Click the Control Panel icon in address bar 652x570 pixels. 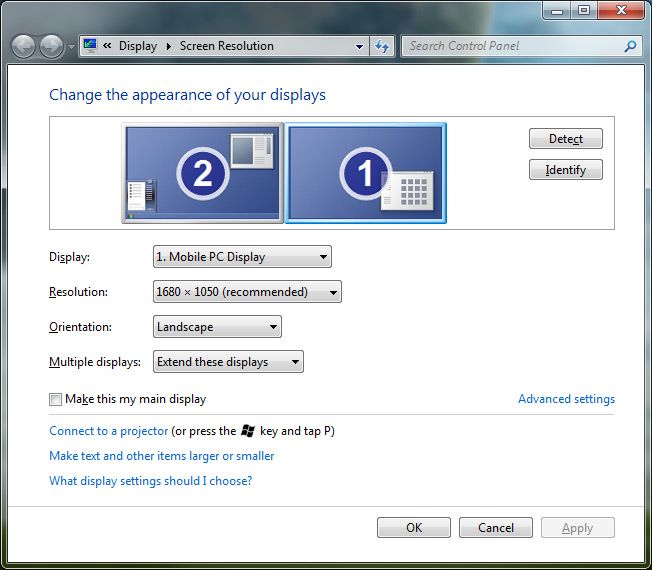click(x=90, y=45)
